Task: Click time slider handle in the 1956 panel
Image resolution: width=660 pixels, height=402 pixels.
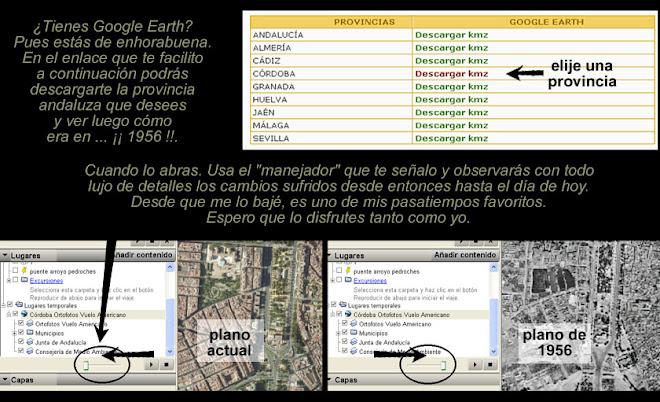Action: (x=443, y=365)
